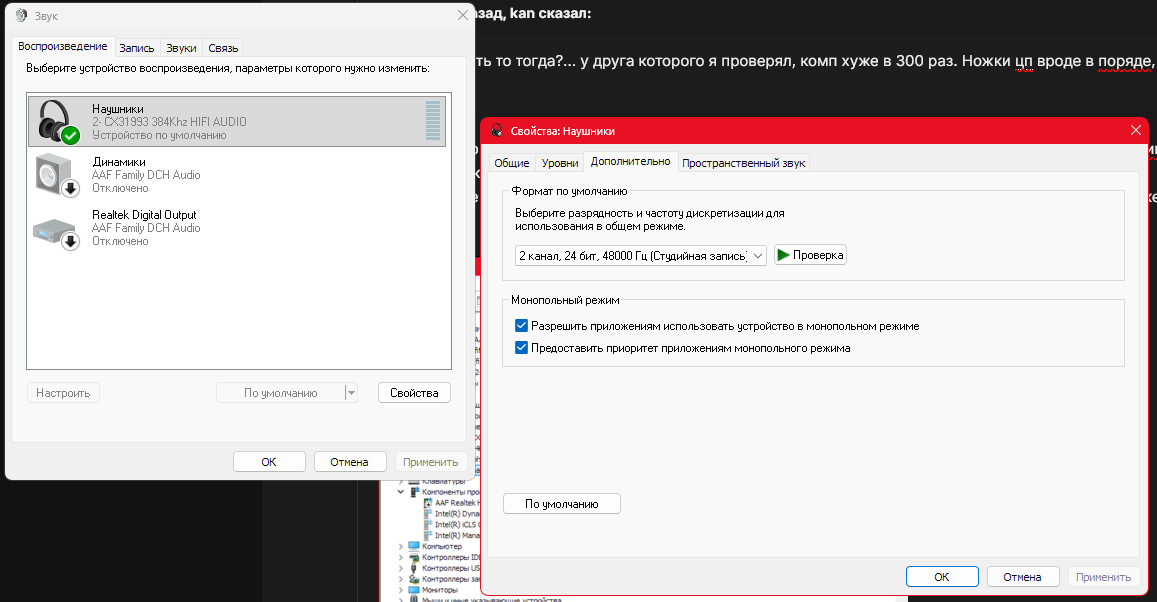Select the Наушники headphones device icon
Image resolution: width=1157 pixels, height=602 pixels.
[x=57, y=121]
